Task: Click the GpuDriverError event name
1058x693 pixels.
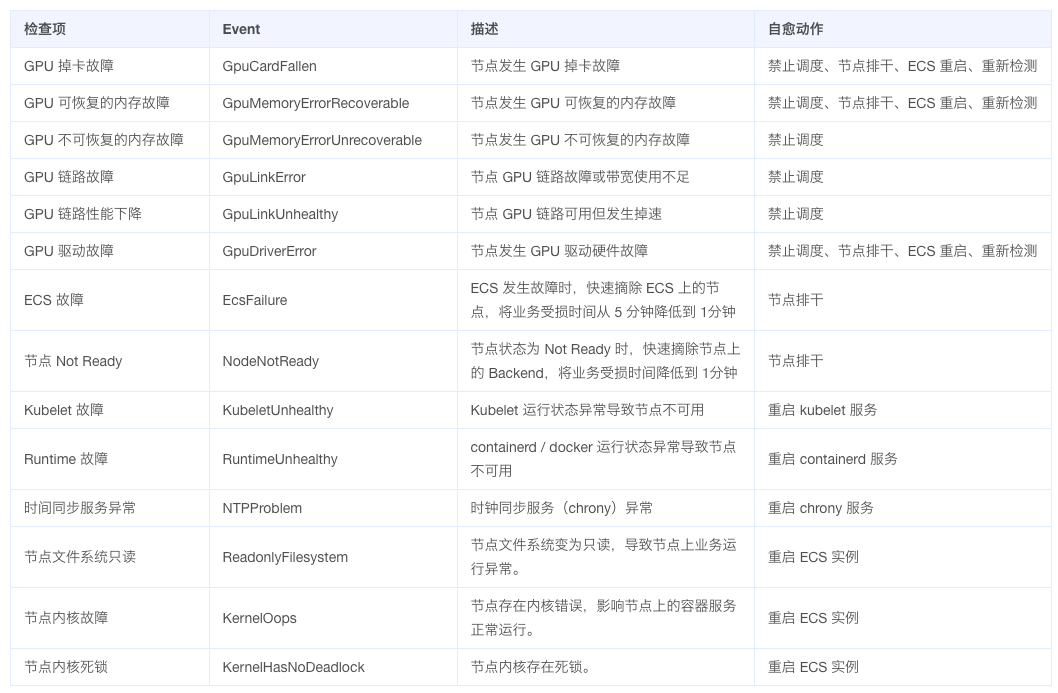Action: click(269, 251)
